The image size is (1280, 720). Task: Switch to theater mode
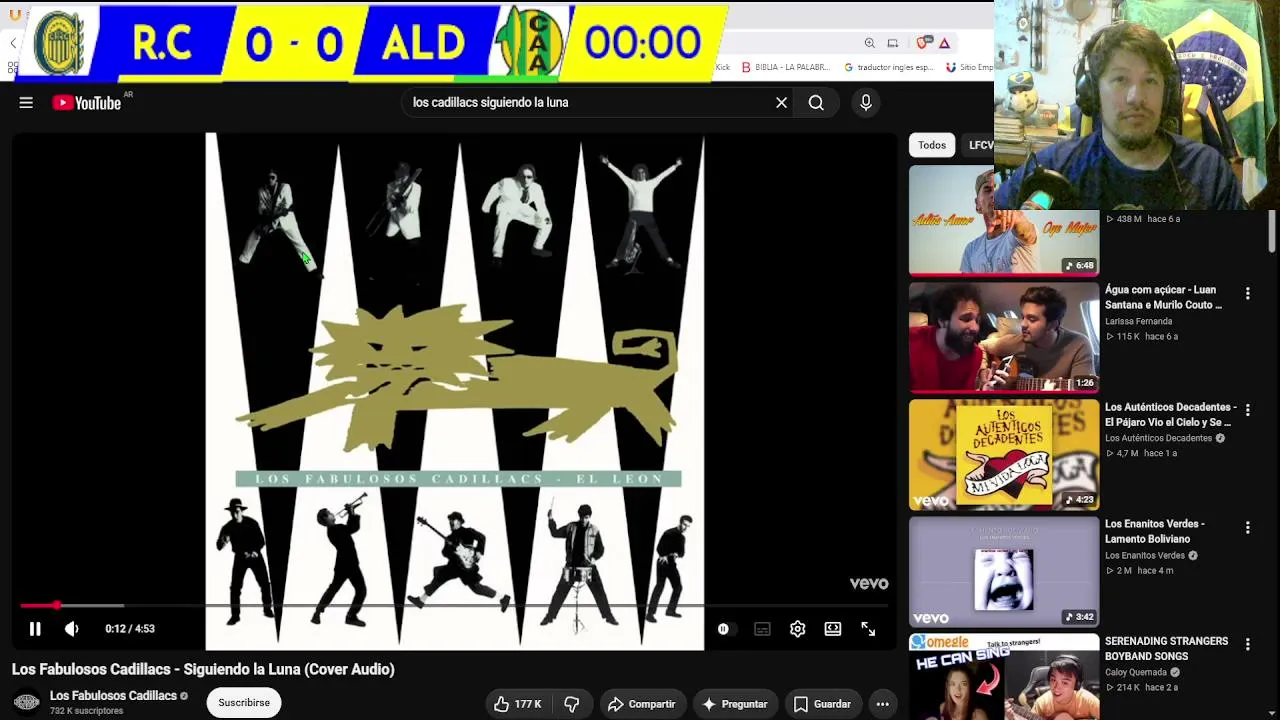tap(833, 629)
